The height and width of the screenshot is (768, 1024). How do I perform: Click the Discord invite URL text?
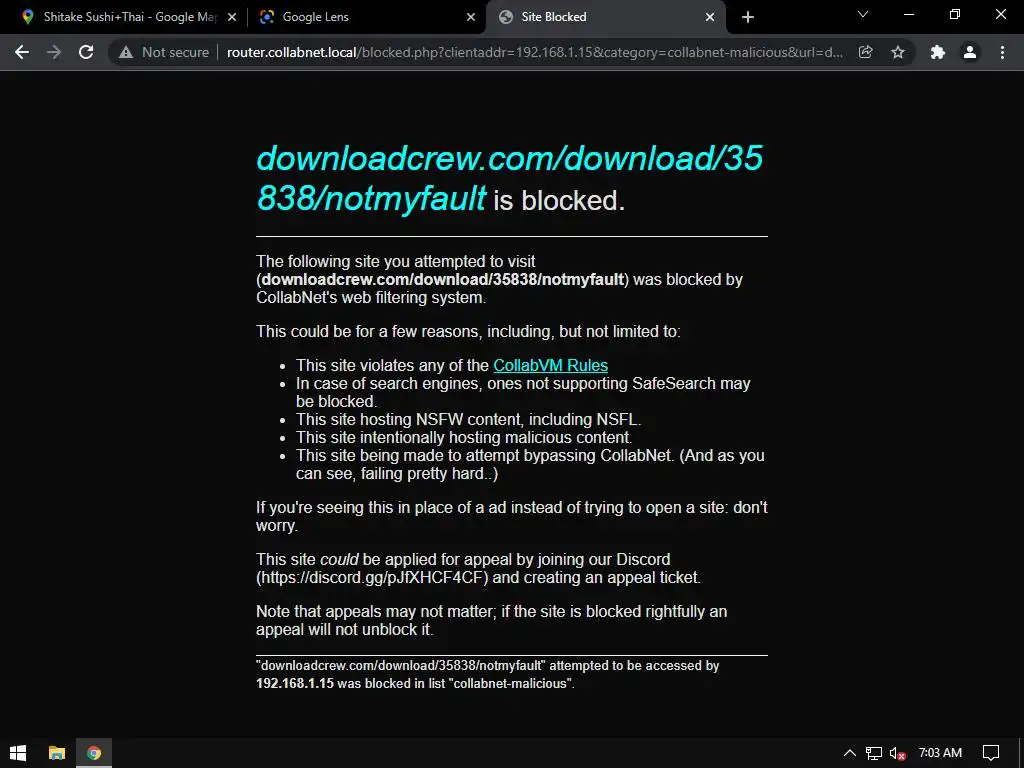(x=372, y=577)
